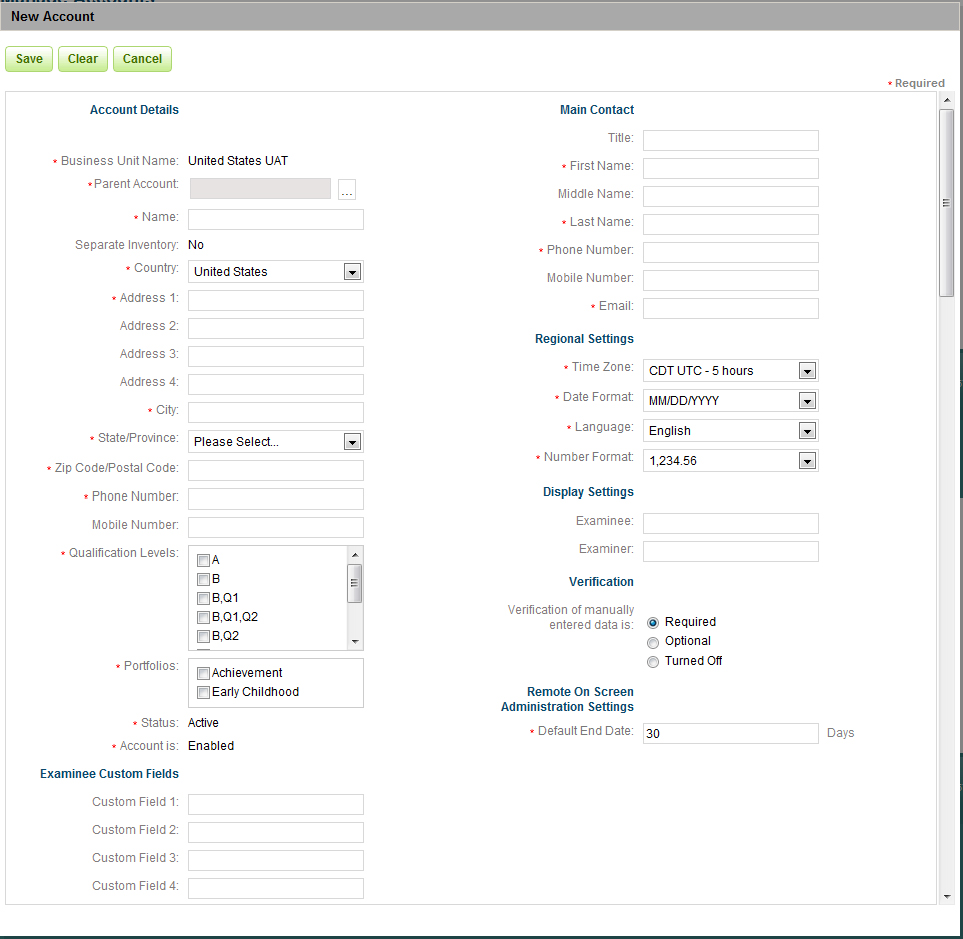Click the Cancel button
The height and width of the screenshot is (939, 963).
click(142, 59)
